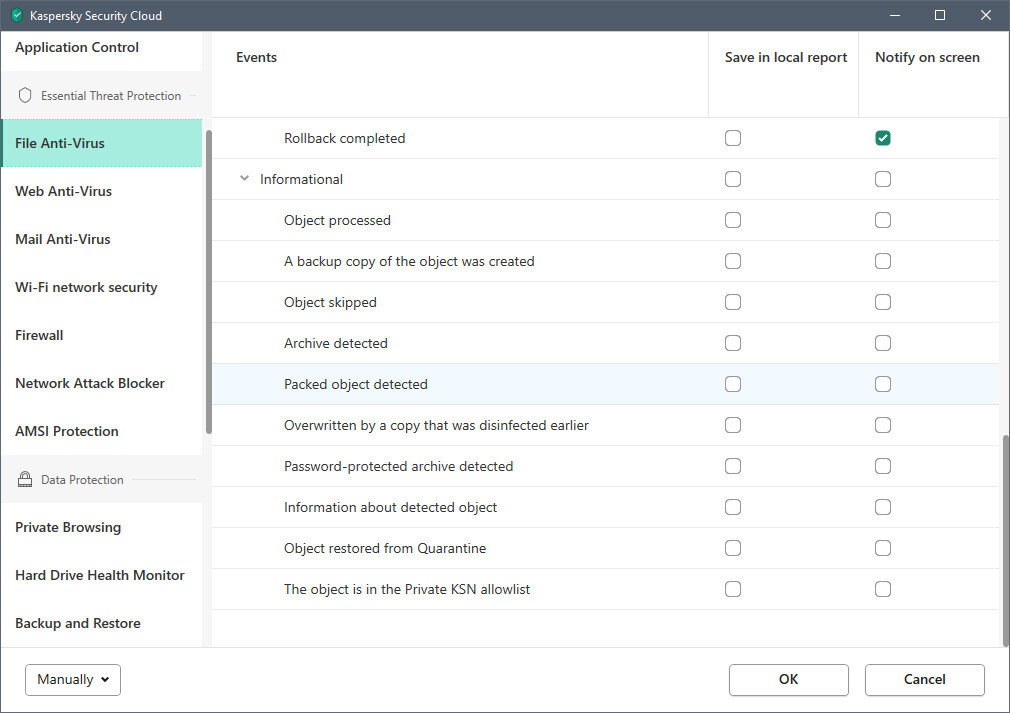This screenshot has height=713, width=1010.
Task: Open Network Attack Blocker settings
Action: point(101,383)
